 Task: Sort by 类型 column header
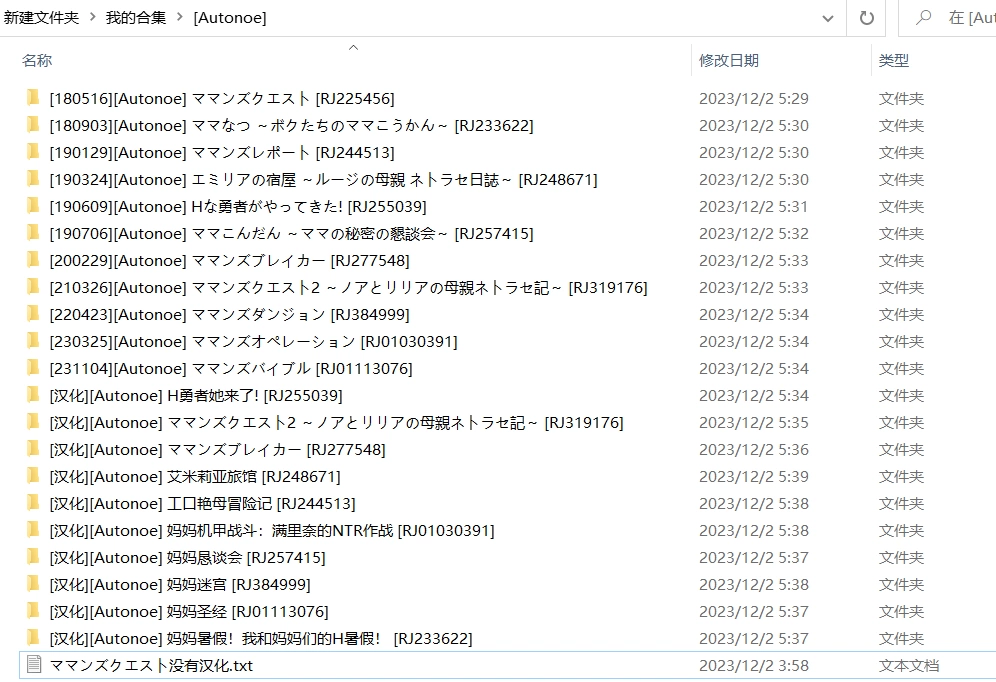coord(894,60)
